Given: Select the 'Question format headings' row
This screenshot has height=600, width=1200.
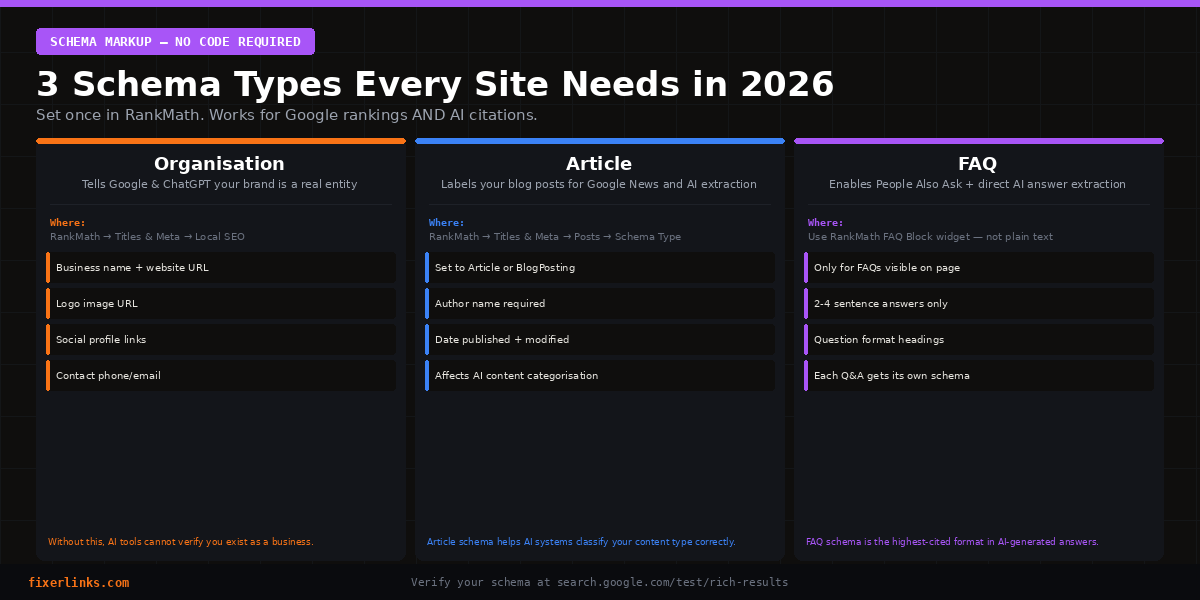Looking at the screenshot, I should coord(979,340).
